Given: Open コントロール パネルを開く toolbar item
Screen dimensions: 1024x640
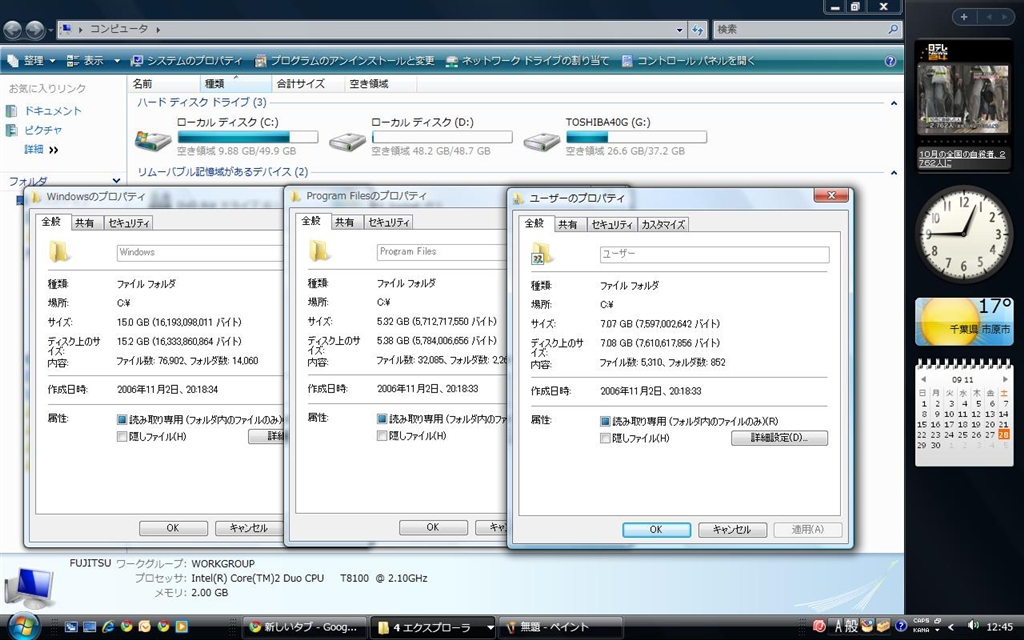Looking at the screenshot, I should tap(688, 61).
